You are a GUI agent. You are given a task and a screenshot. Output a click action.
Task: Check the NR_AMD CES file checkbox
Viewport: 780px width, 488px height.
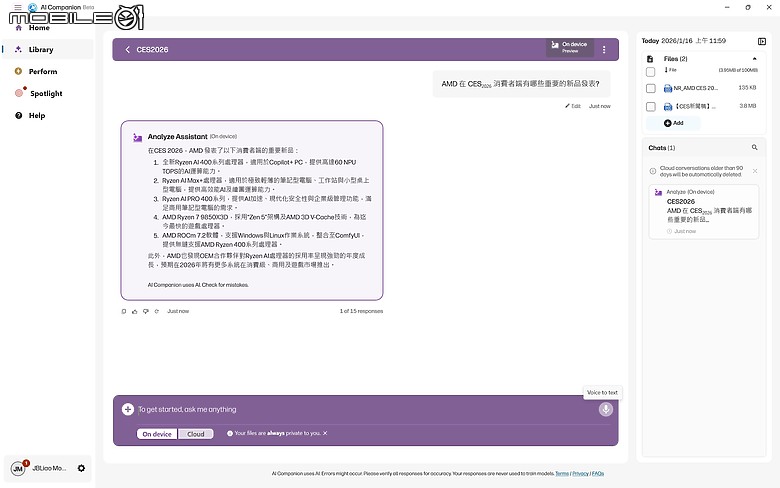650,88
